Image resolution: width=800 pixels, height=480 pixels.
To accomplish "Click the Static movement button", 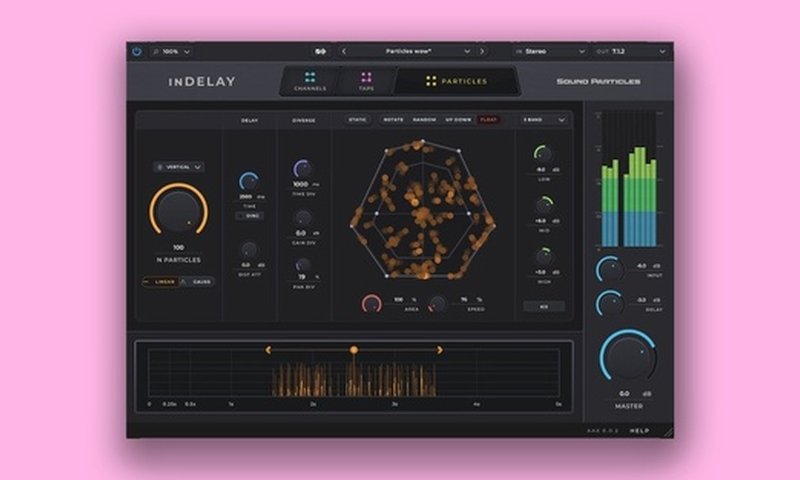I will [357, 120].
